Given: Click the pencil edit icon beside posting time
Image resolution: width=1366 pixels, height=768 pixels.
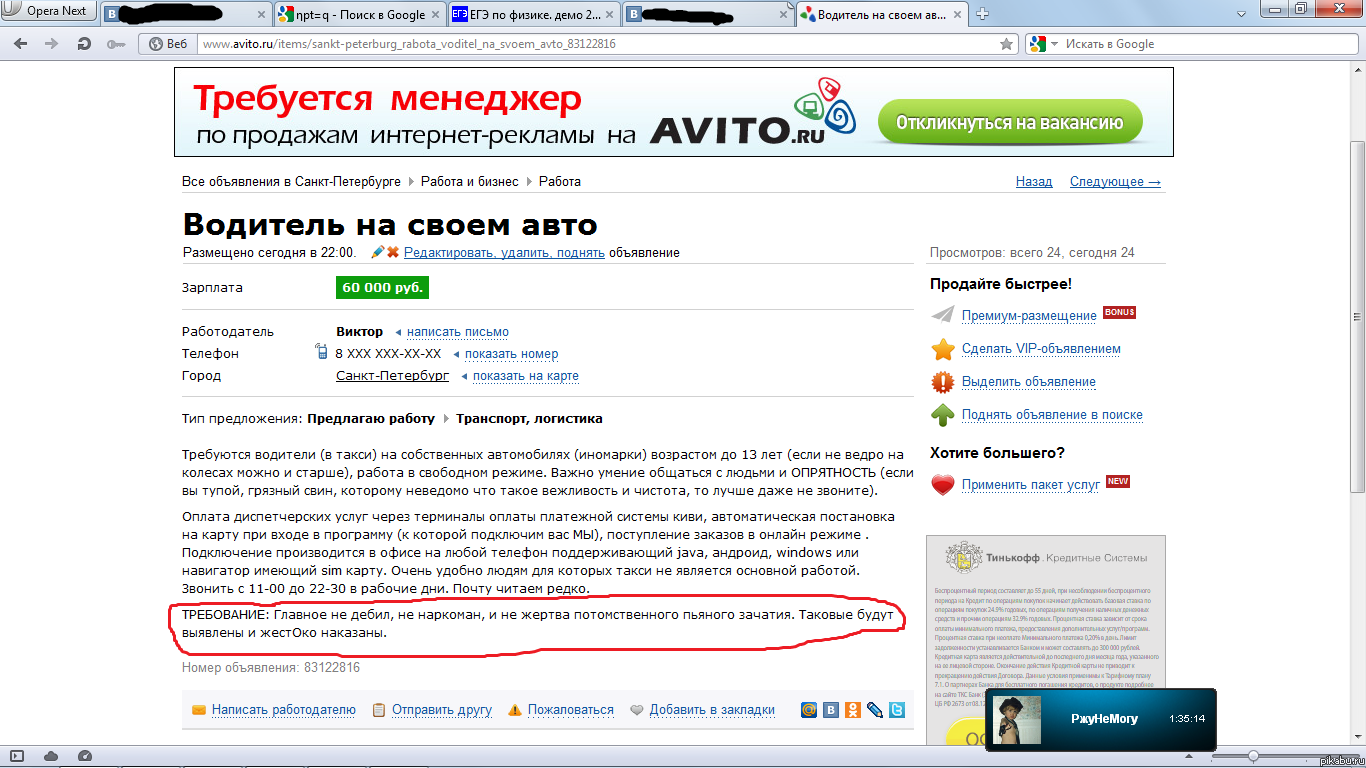Looking at the screenshot, I should pos(377,253).
